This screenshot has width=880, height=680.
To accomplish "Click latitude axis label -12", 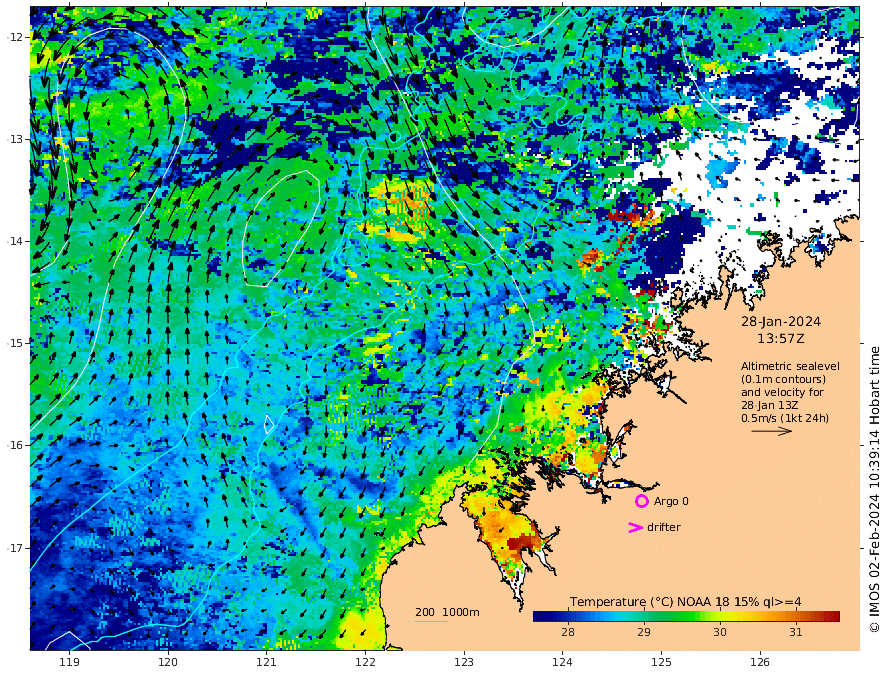I will pyautogui.click(x=15, y=37).
